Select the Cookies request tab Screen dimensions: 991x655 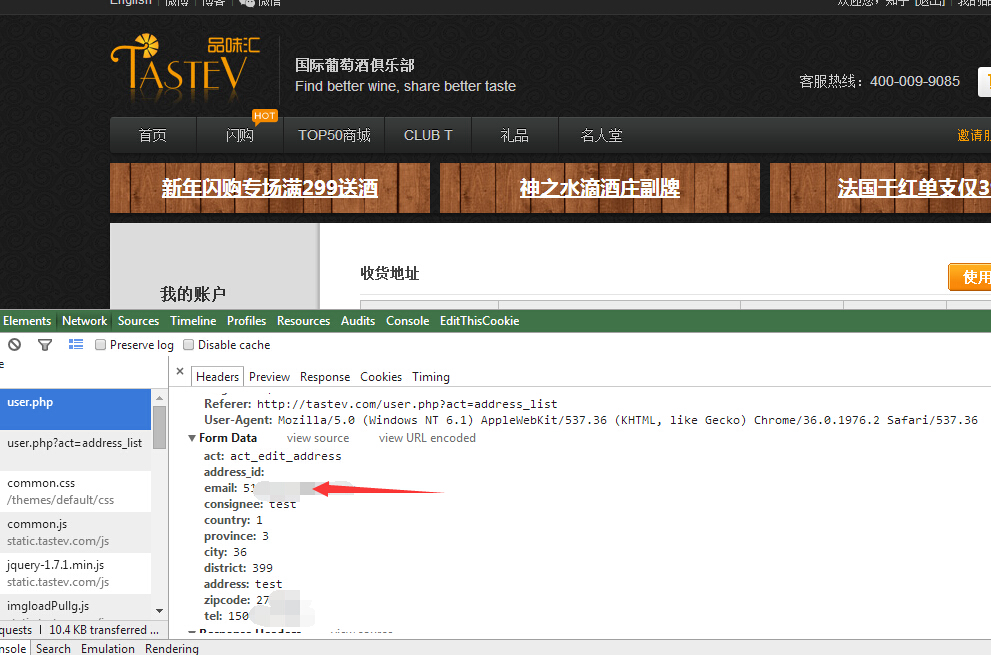(x=381, y=376)
